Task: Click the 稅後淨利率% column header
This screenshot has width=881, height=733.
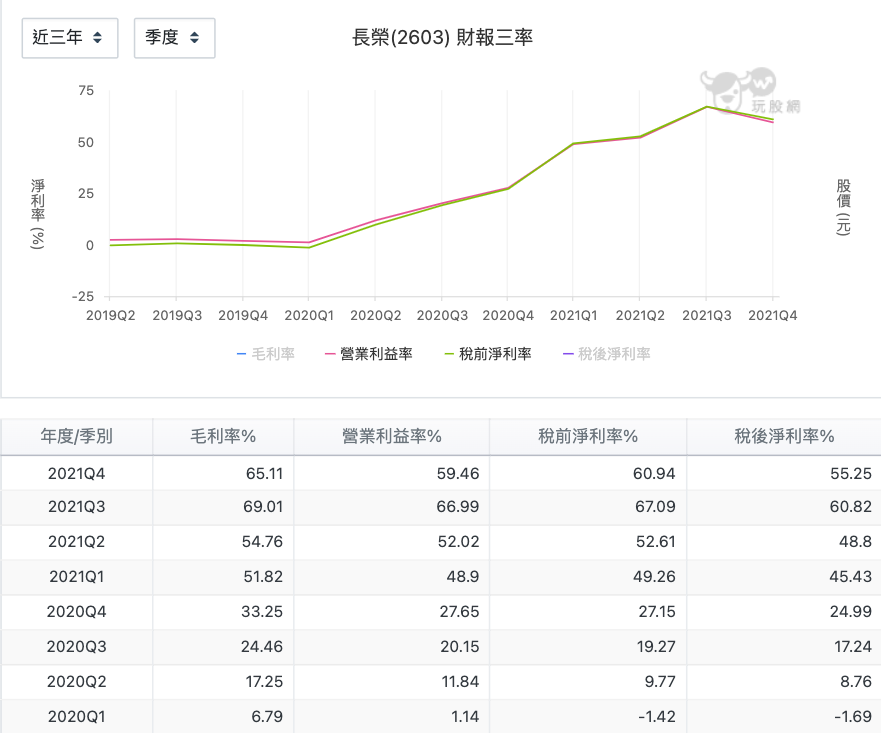Action: (784, 436)
